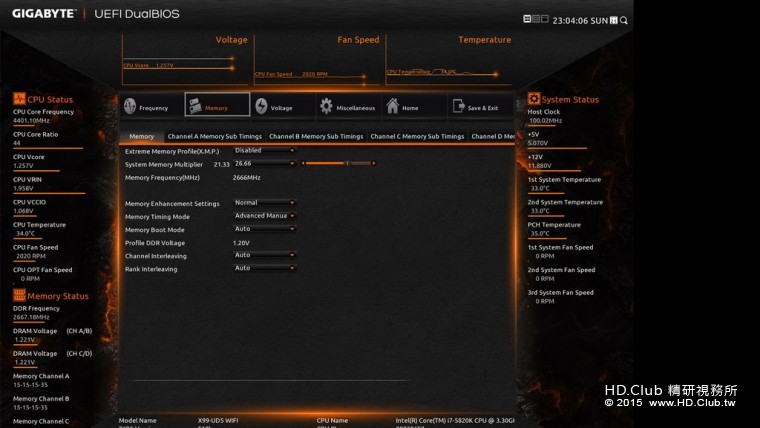Select the Voltage menu label
This screenshot has width=760, height=428.
[x=282, y=108]
